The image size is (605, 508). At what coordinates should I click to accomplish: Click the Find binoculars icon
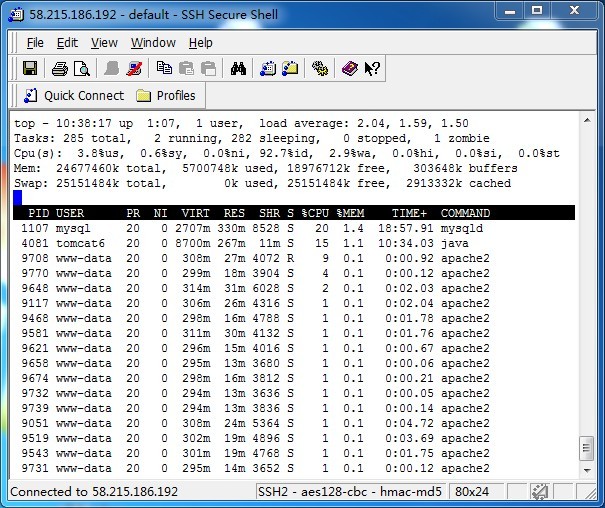tap(238, 69)
